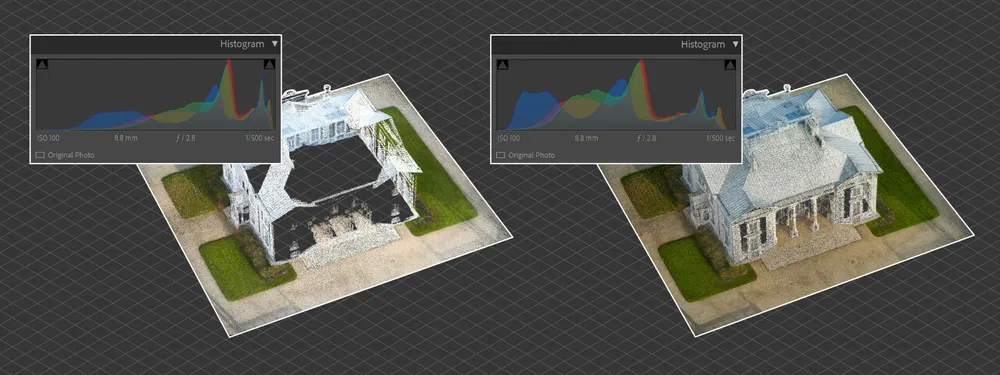1000x375 pixels.
Task: Collapse the right Histogram panel triangle
Action: (x=735, y=44)
